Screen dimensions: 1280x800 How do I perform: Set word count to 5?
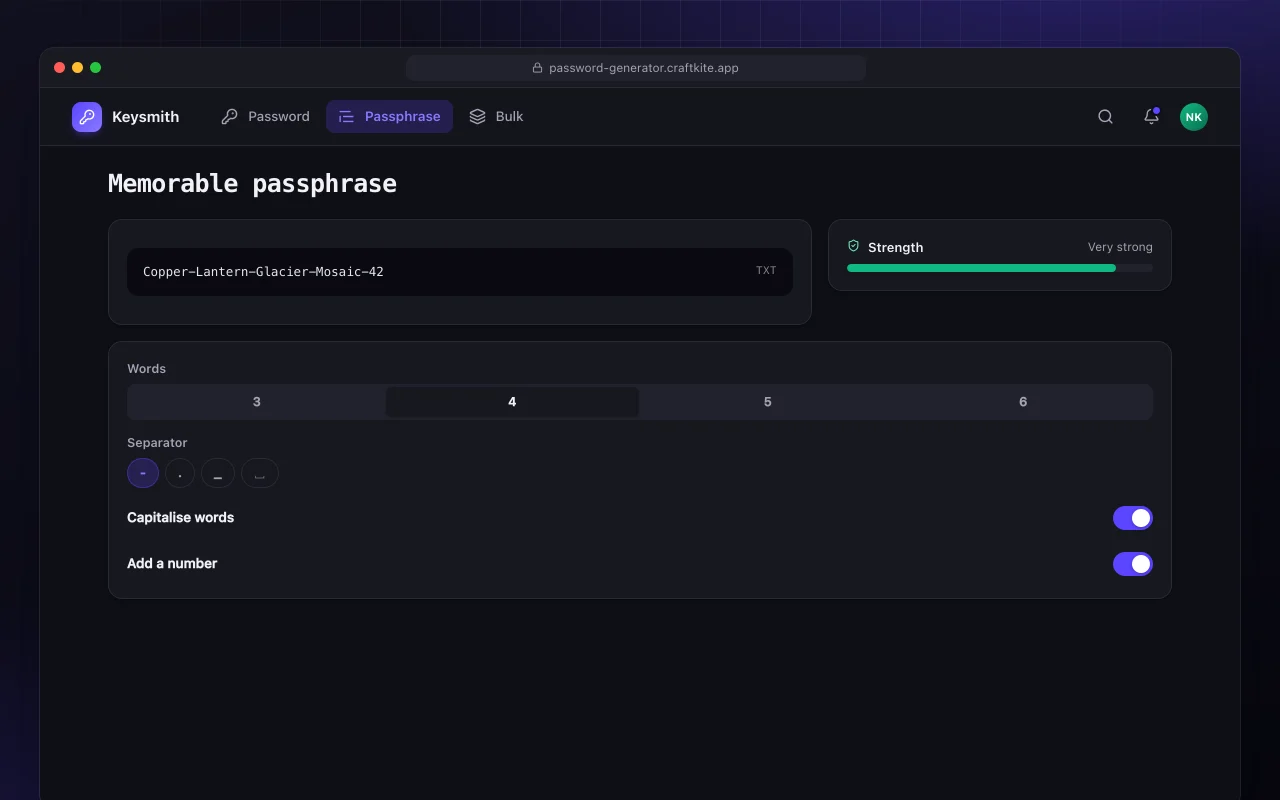pos(767,402)
